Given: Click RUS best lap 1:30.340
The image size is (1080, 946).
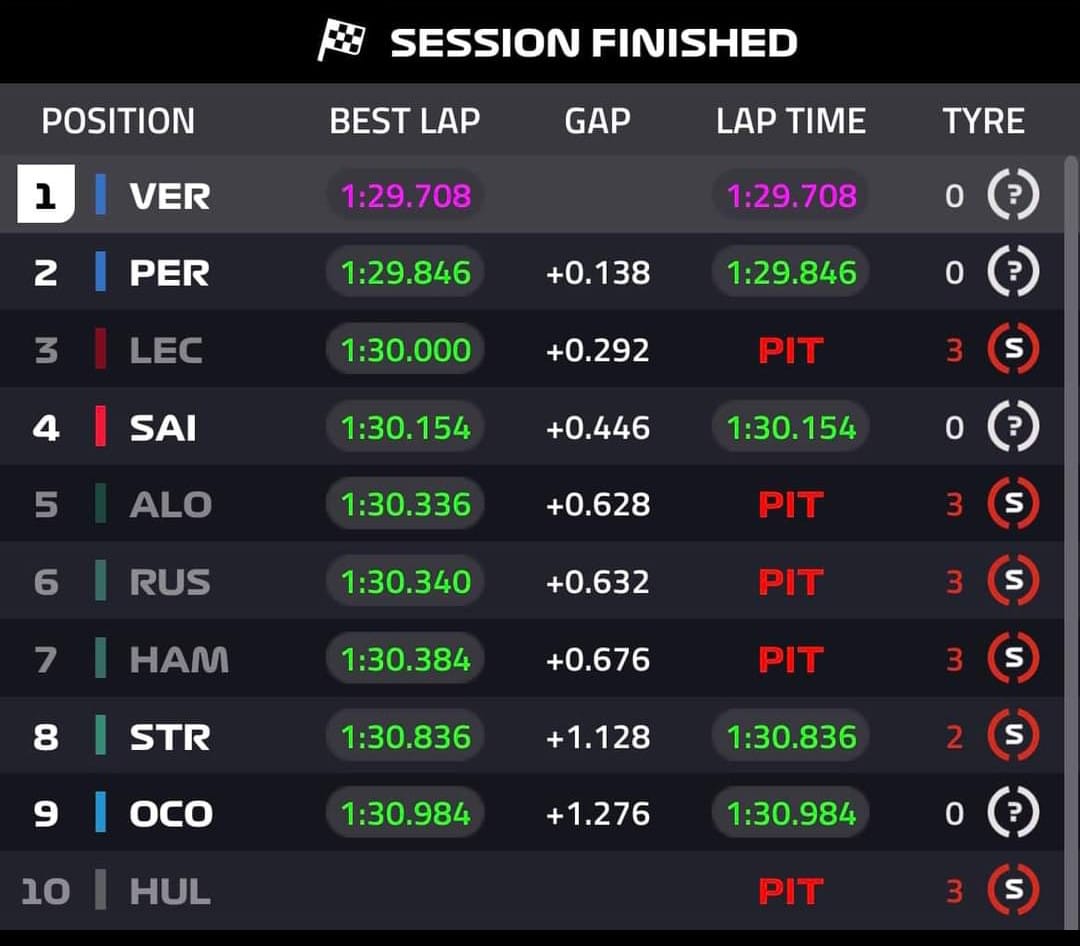Looking at the screenshot, I should pyautogui.click(x=406, y=582).
